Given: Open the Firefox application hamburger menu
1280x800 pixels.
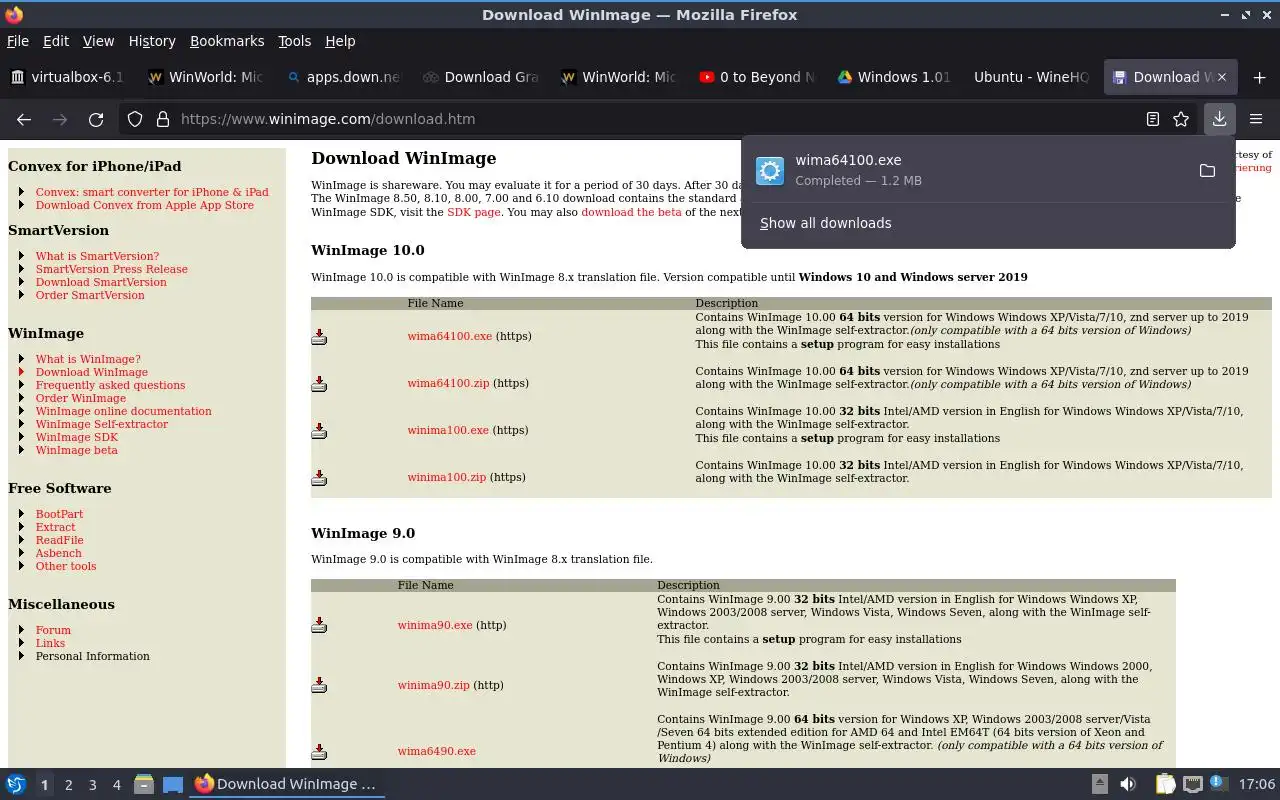Looking at the screenshot, I should click(x=1256, y=119).
